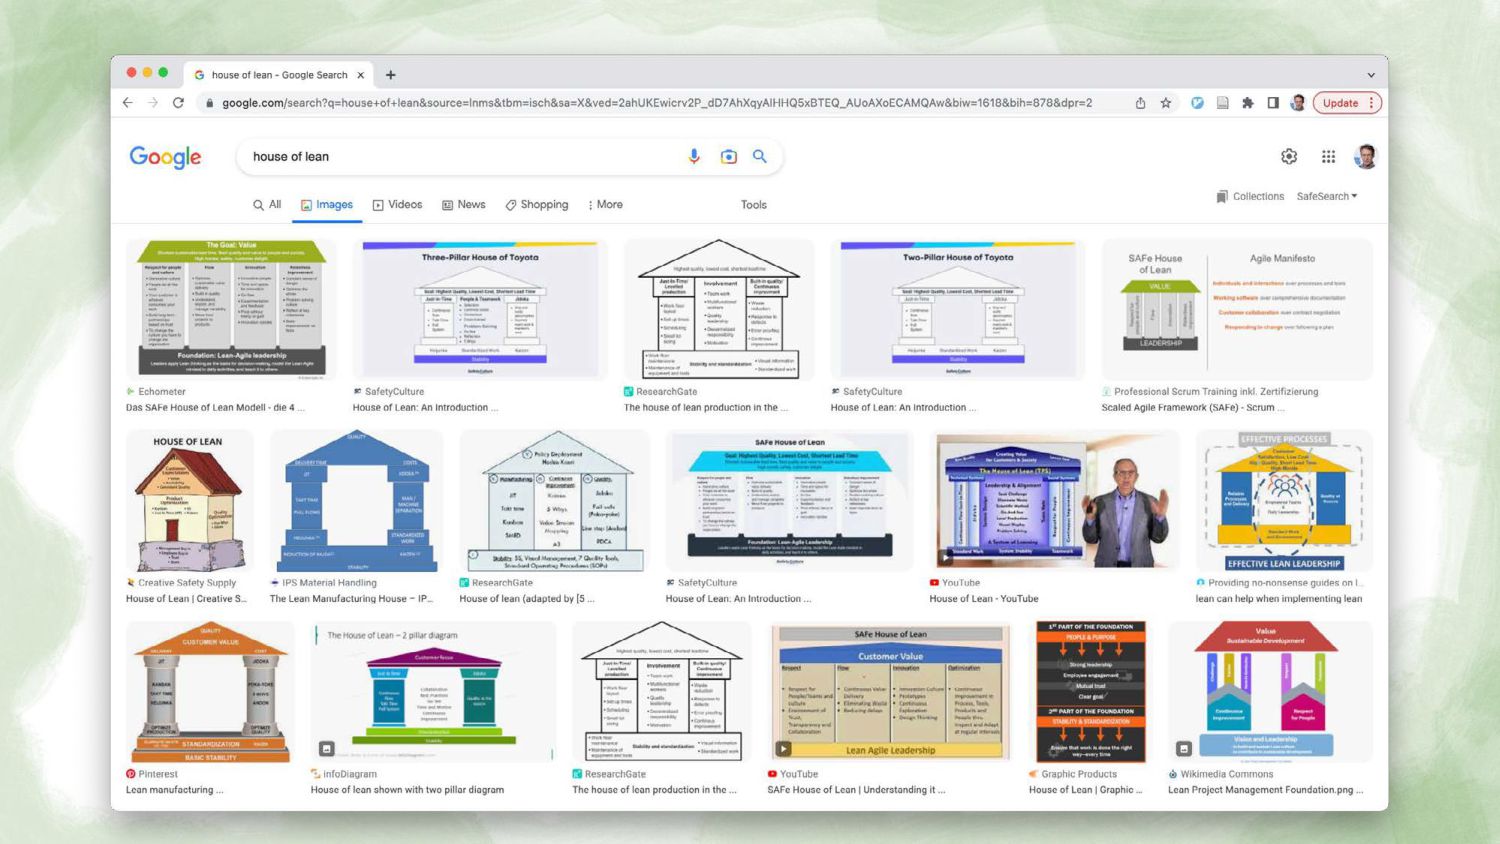Expand the More search categories menu
1500x844 pixels.
[605, 204]
